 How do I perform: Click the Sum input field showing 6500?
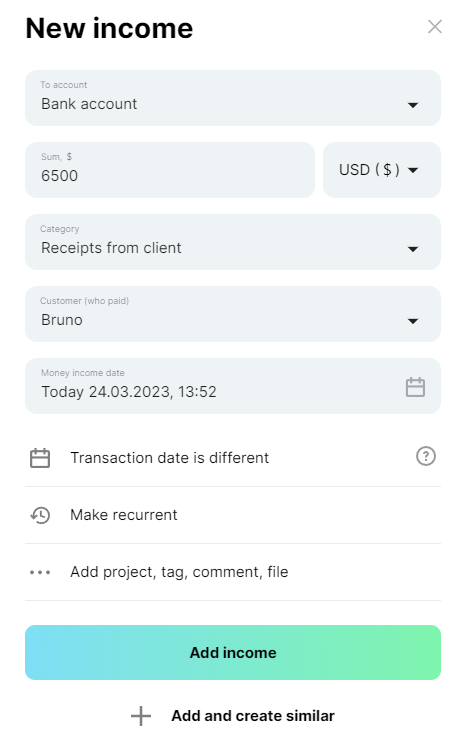[x=170, y=170]
